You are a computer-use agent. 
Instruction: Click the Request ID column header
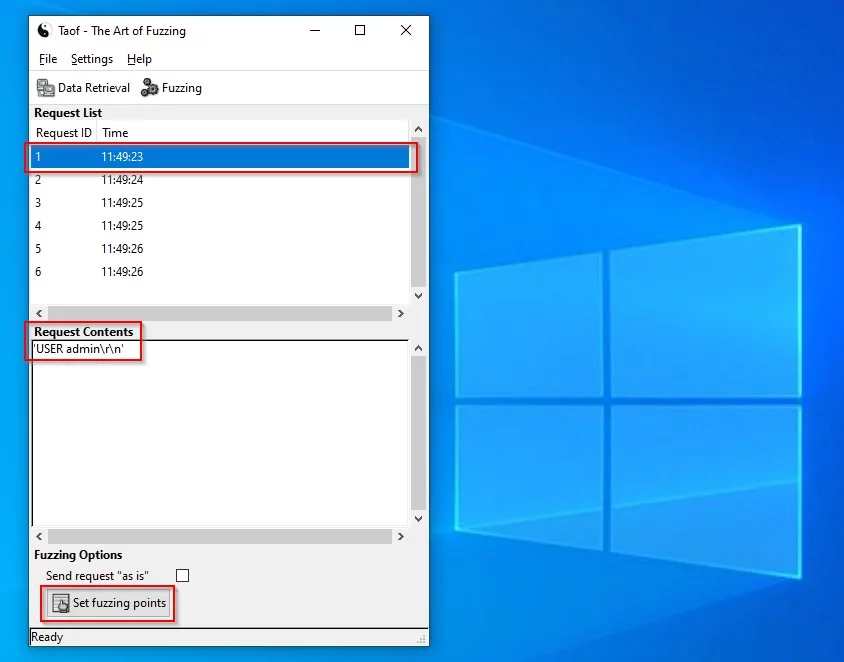coord(63,133)
